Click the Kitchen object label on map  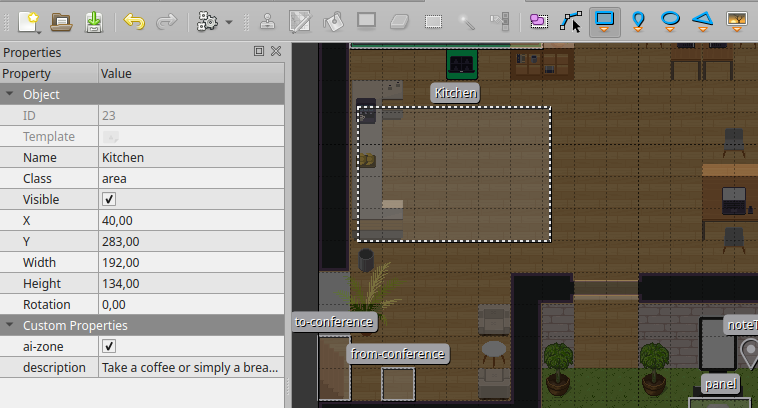(456, 93)
